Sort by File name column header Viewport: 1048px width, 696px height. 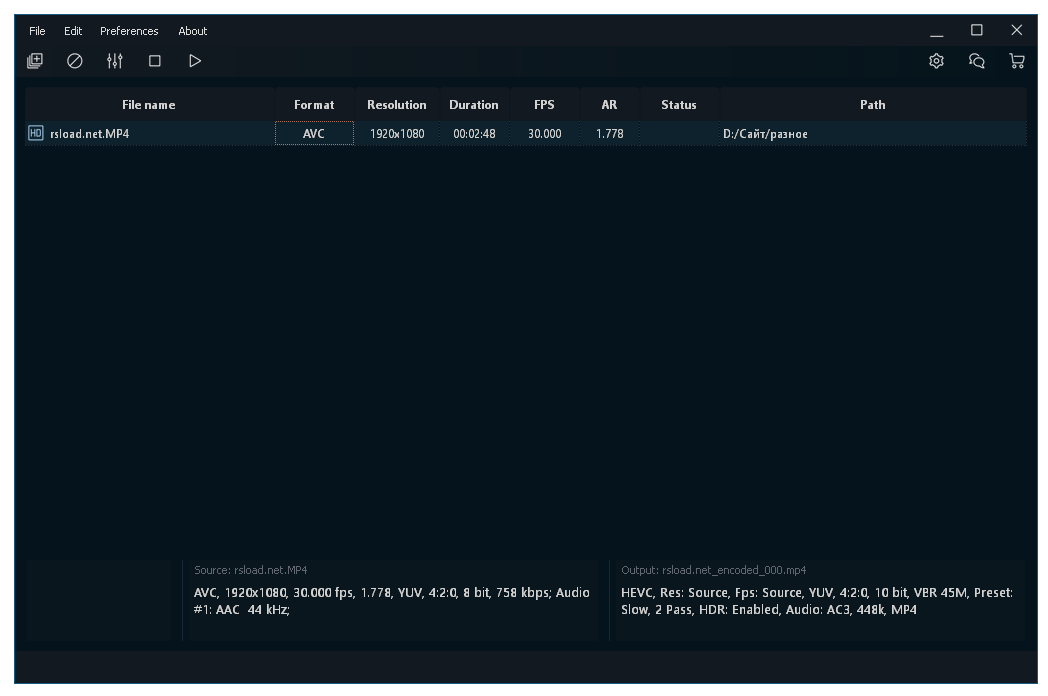[x=149, y=104]
